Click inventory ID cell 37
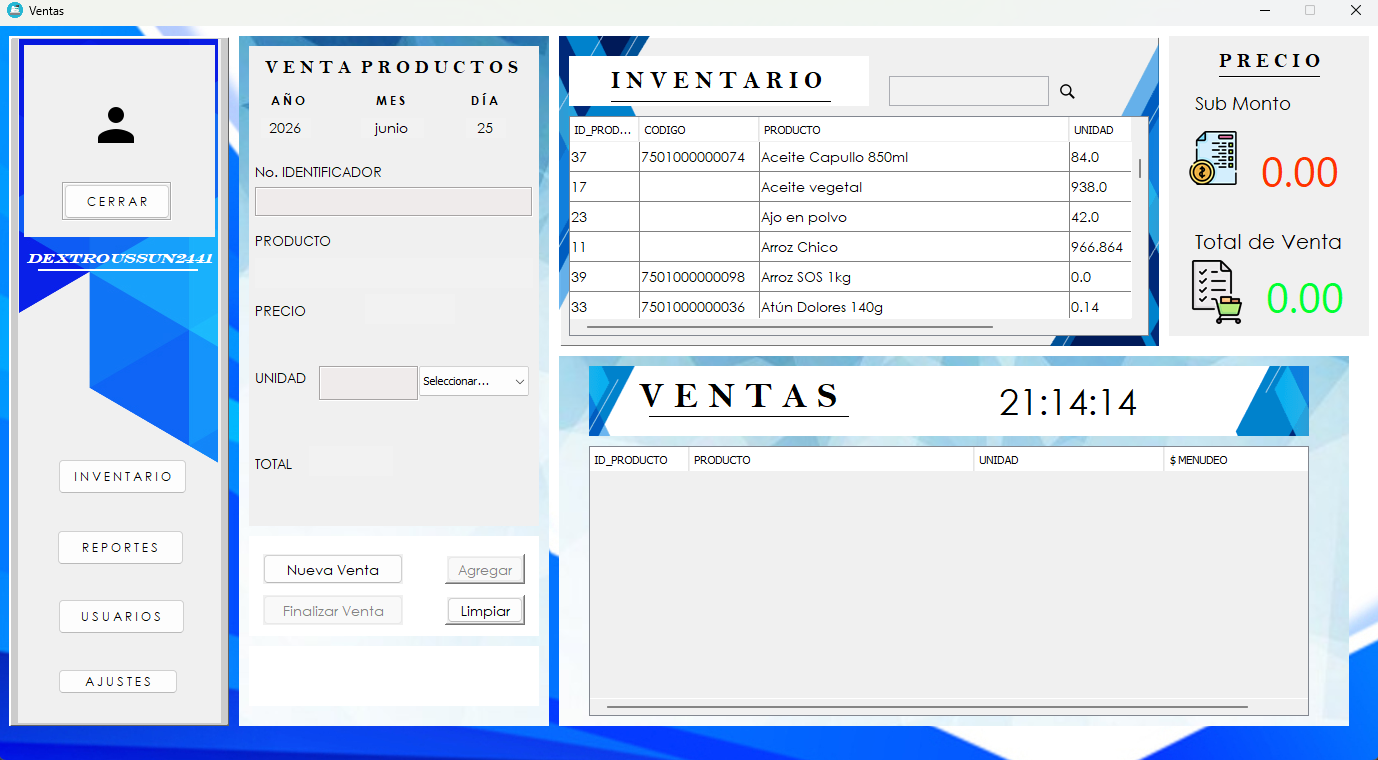The image size is (1378, 760). pos(604,157)
